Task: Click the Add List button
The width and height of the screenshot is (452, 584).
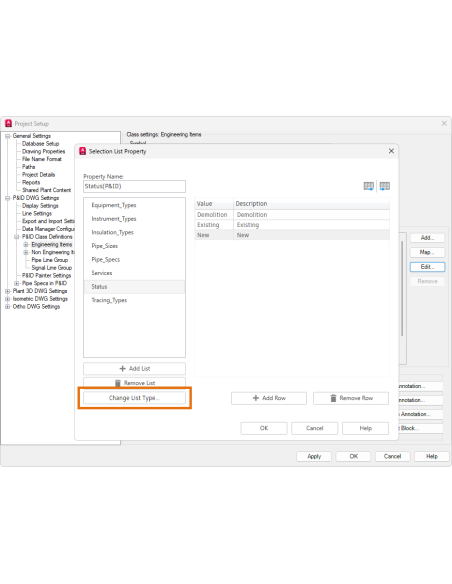Action: (x=134, y=369)
